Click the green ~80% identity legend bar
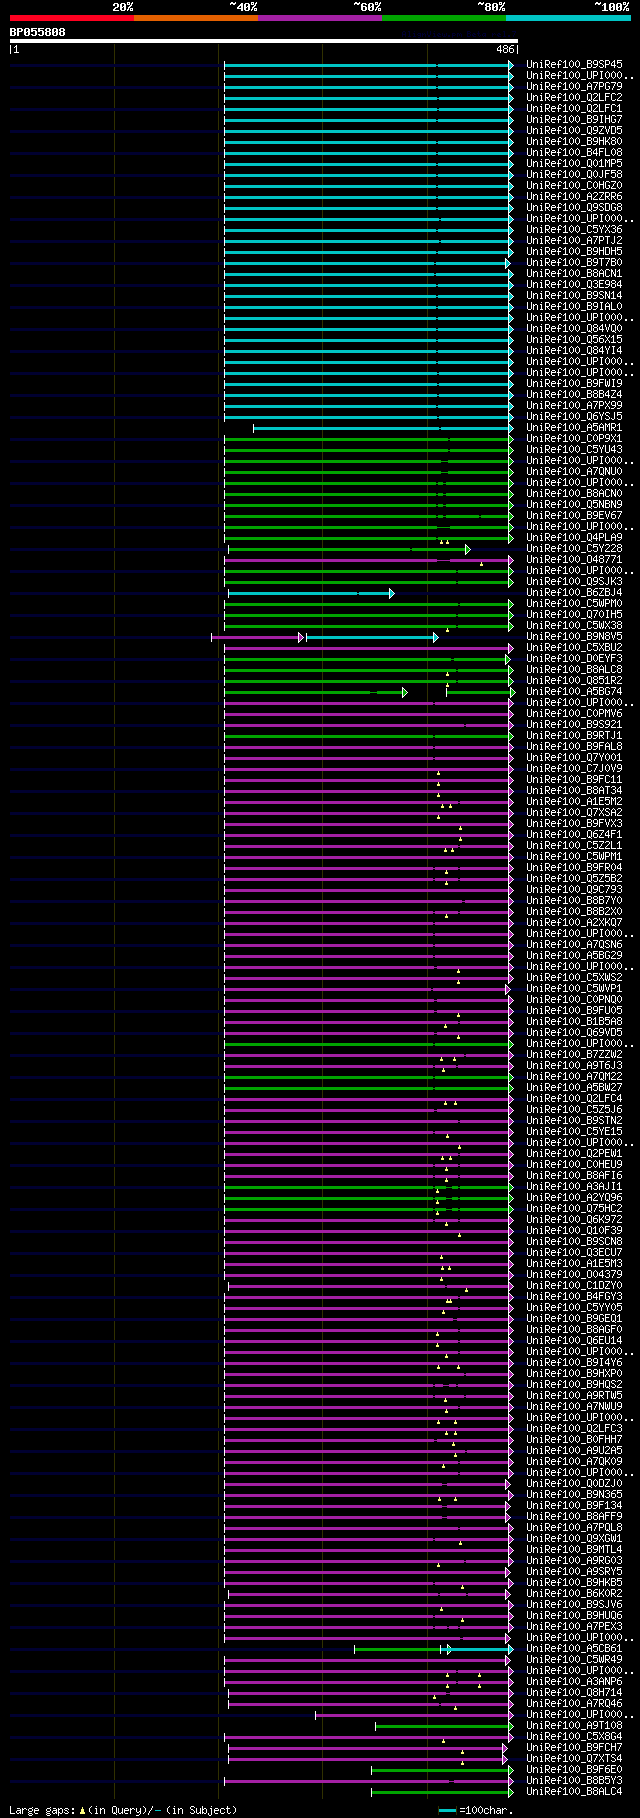 coord(444,17)
